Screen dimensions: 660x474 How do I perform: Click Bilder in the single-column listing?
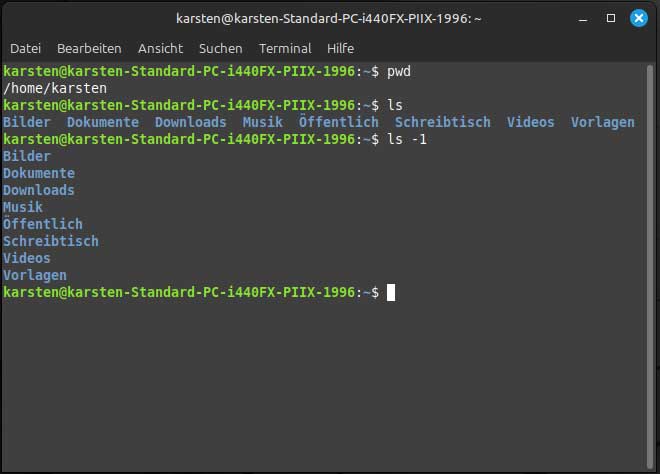pos(27,156)
